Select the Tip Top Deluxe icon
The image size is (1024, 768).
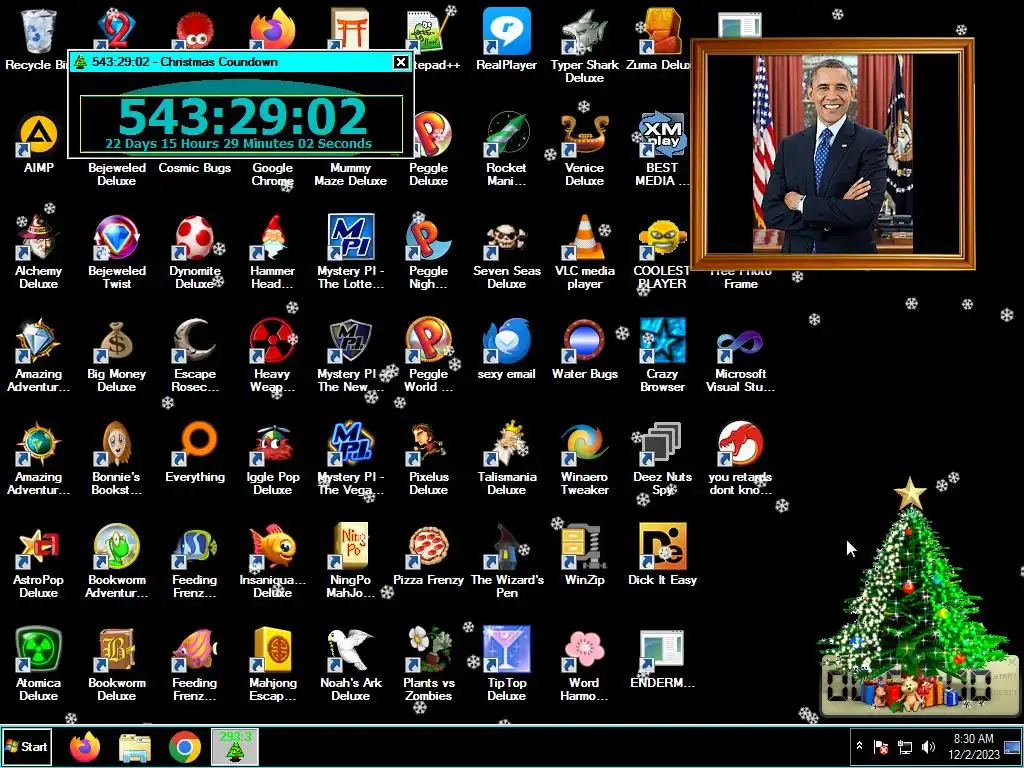[506, 664]
